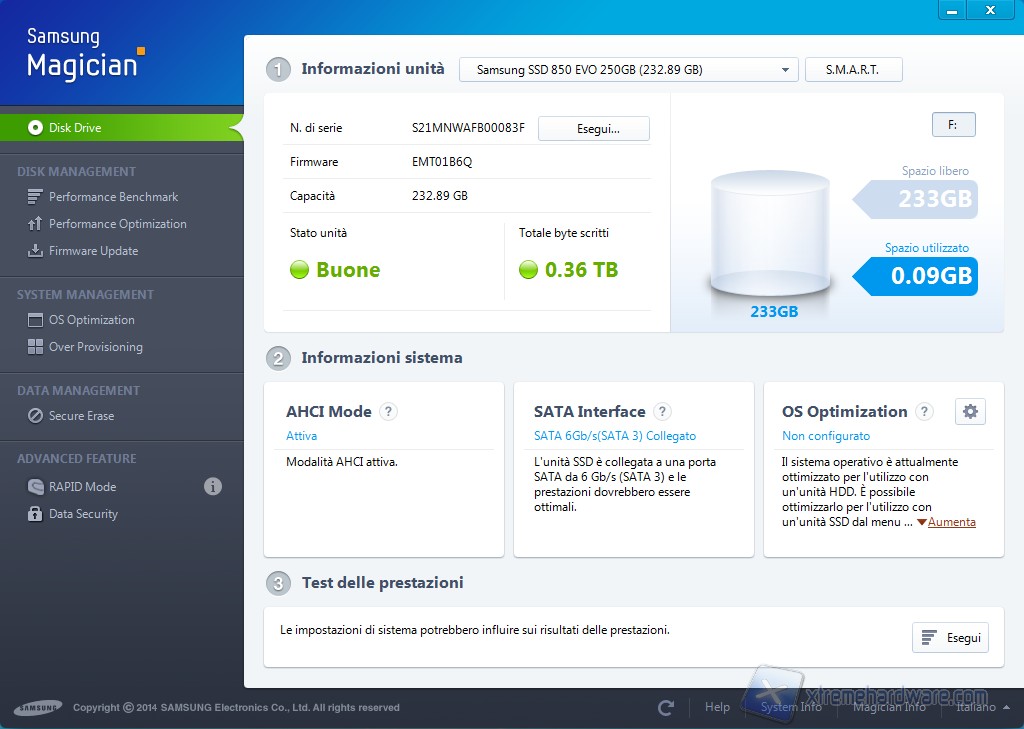
Task: Click the AHCI Mode help question mark
Action: (387, 411)
